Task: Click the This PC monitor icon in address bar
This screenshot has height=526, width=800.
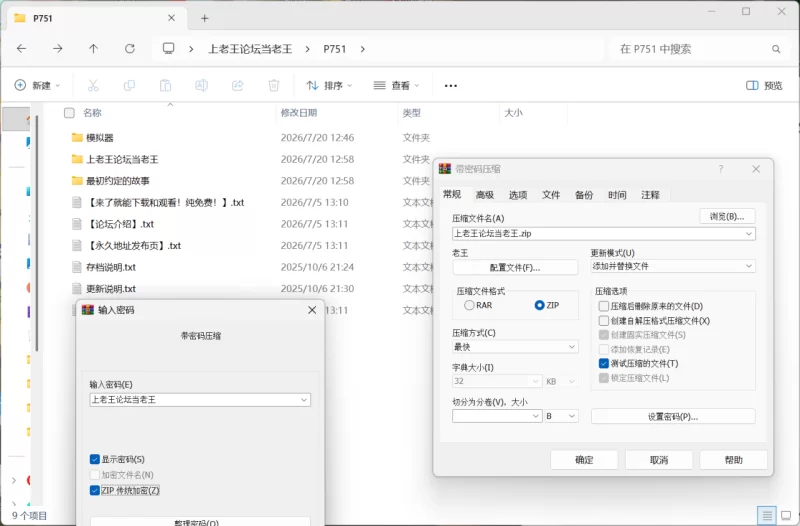Action: coord(168,48)
